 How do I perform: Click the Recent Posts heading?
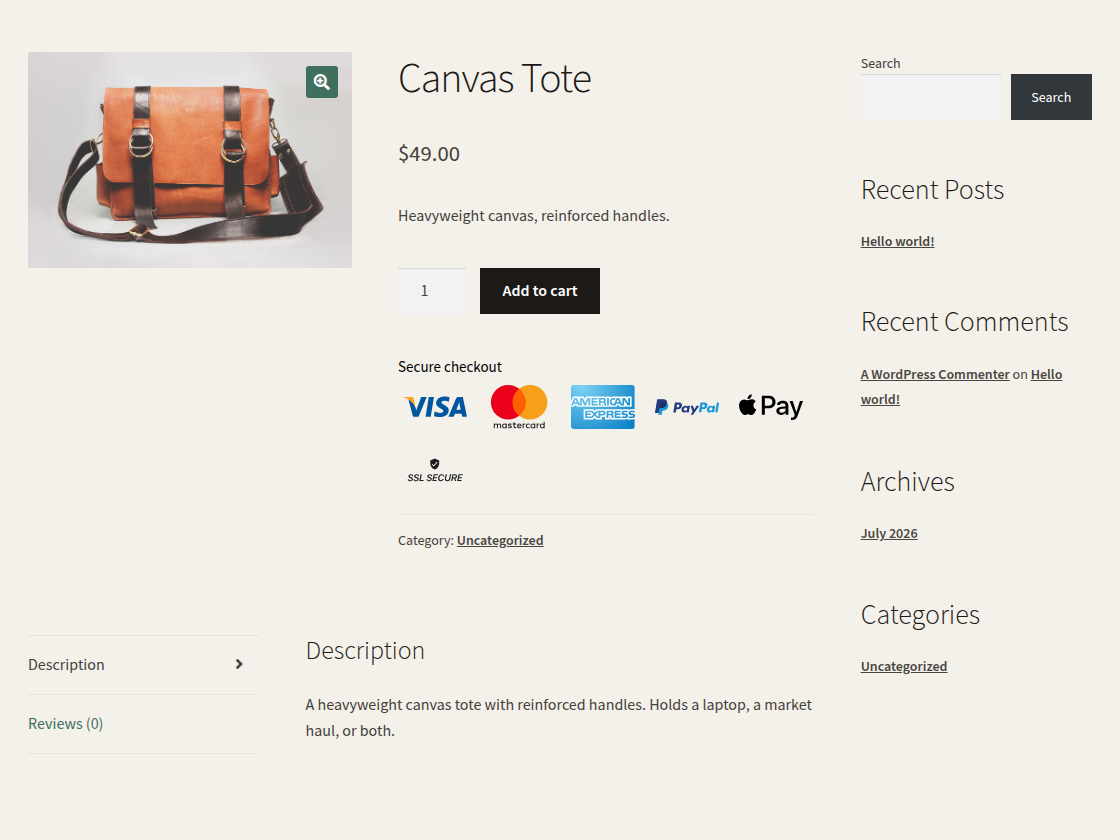click(x=932, y=190)
